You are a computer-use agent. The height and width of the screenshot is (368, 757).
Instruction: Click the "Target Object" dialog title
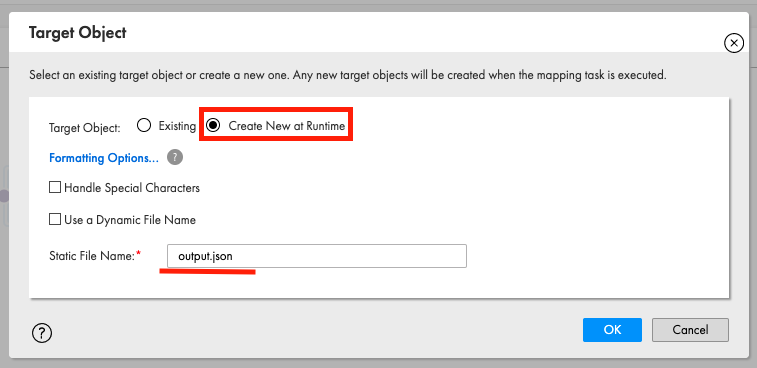click(x=78, y=33)
